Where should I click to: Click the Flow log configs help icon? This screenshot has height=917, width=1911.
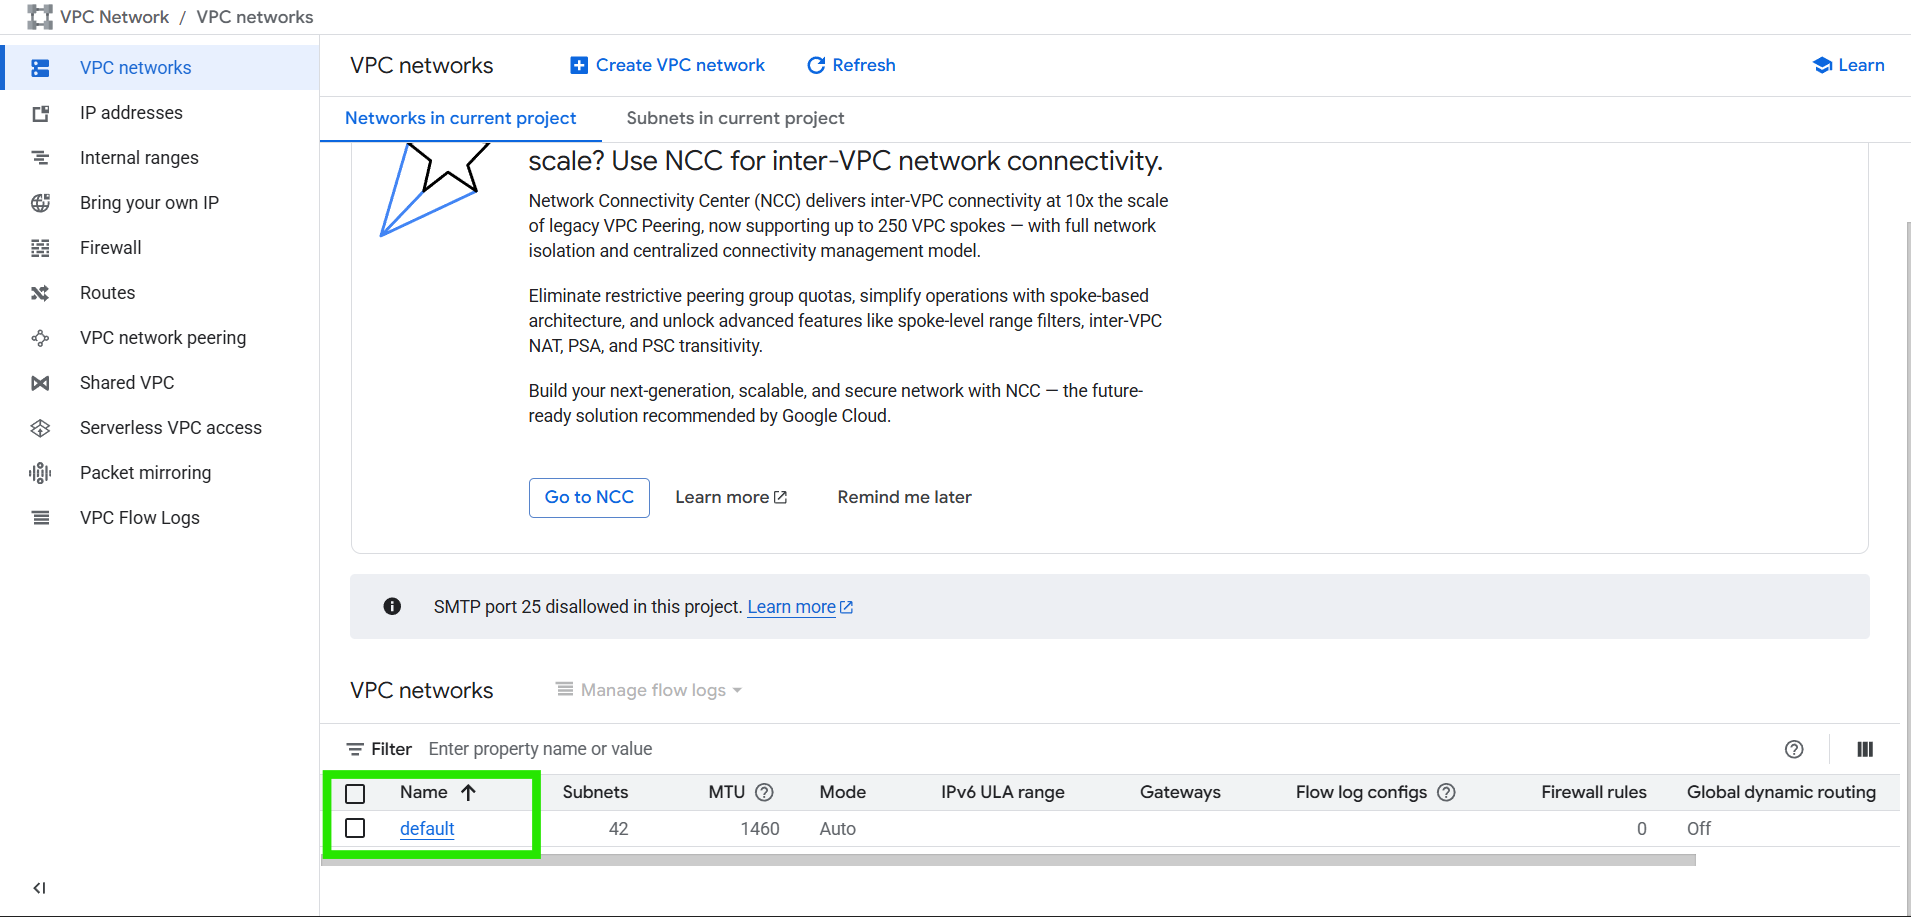tap(1446, 792)
